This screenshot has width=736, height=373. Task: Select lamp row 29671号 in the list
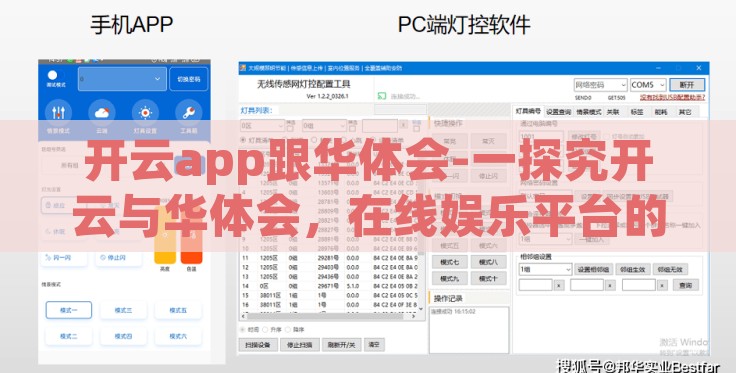(x=329, y=286)
